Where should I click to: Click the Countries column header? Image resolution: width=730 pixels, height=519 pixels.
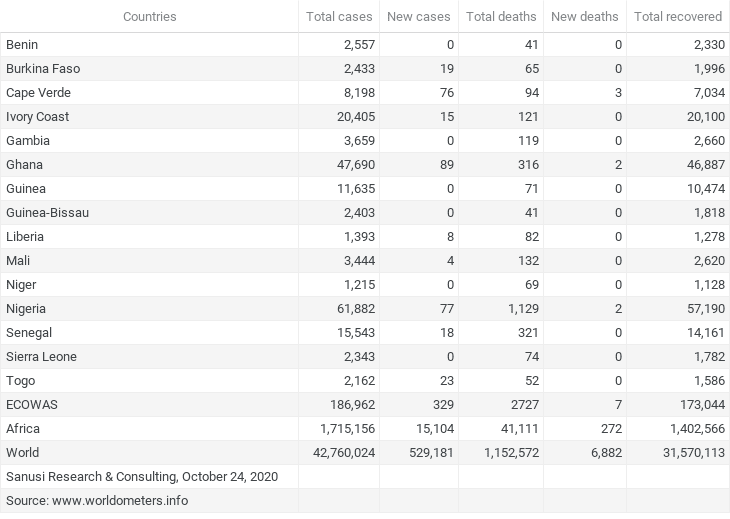pos(149,17)
